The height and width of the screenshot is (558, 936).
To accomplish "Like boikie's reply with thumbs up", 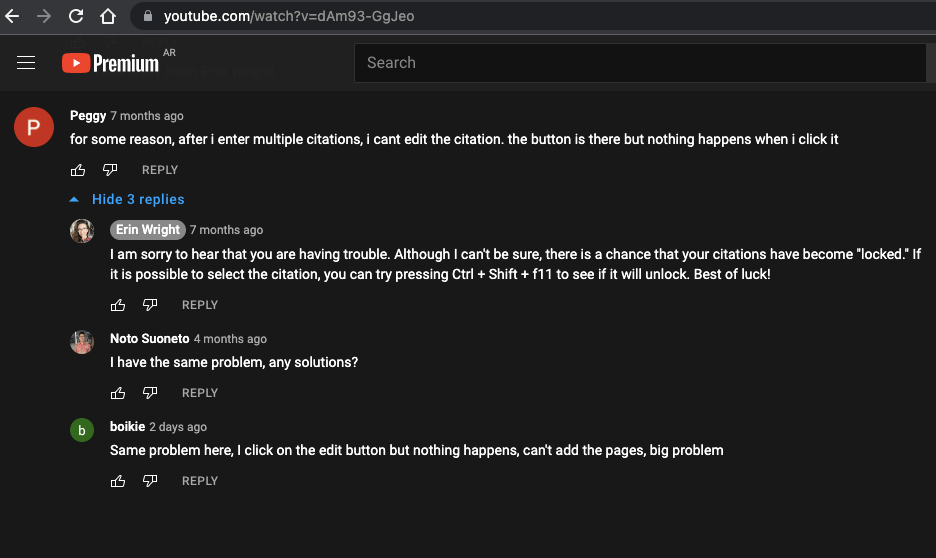I will 118,481.
